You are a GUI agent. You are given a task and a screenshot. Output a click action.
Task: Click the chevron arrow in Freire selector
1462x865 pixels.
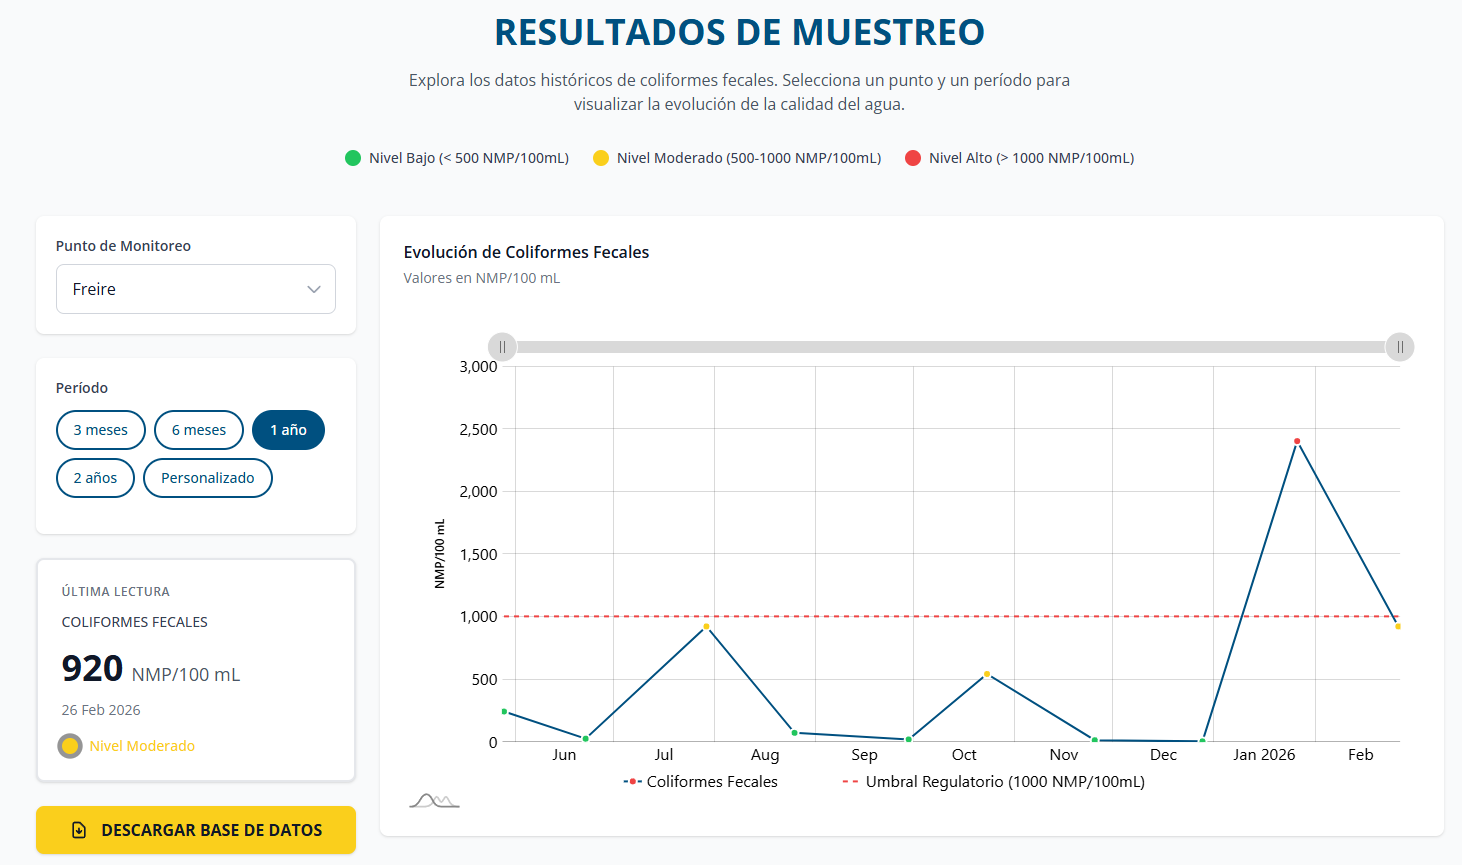[314, 289]
